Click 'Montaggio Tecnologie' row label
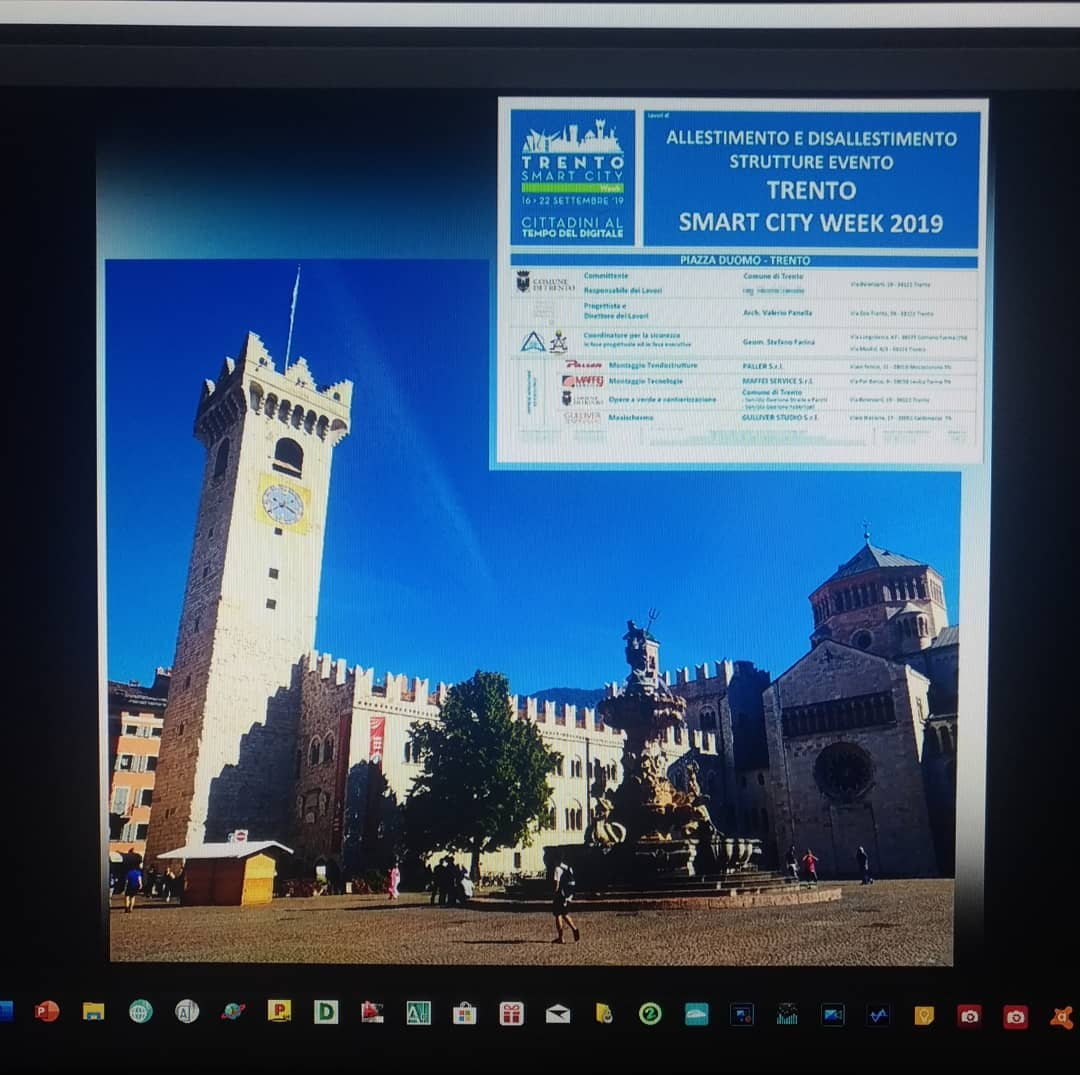 [645, 381]
